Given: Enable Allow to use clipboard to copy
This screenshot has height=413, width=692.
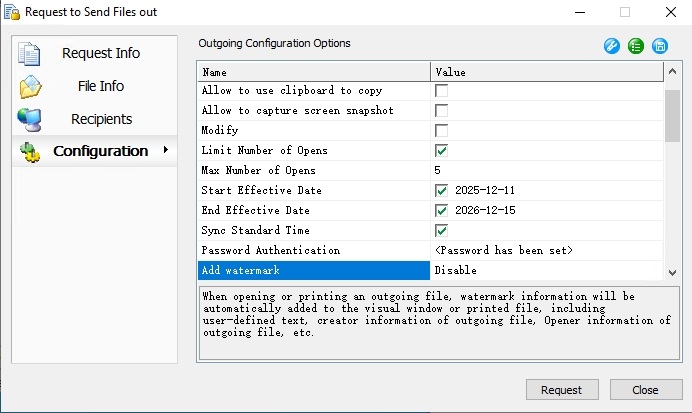Looking at the screenshot, I should (x=441, y=90).
